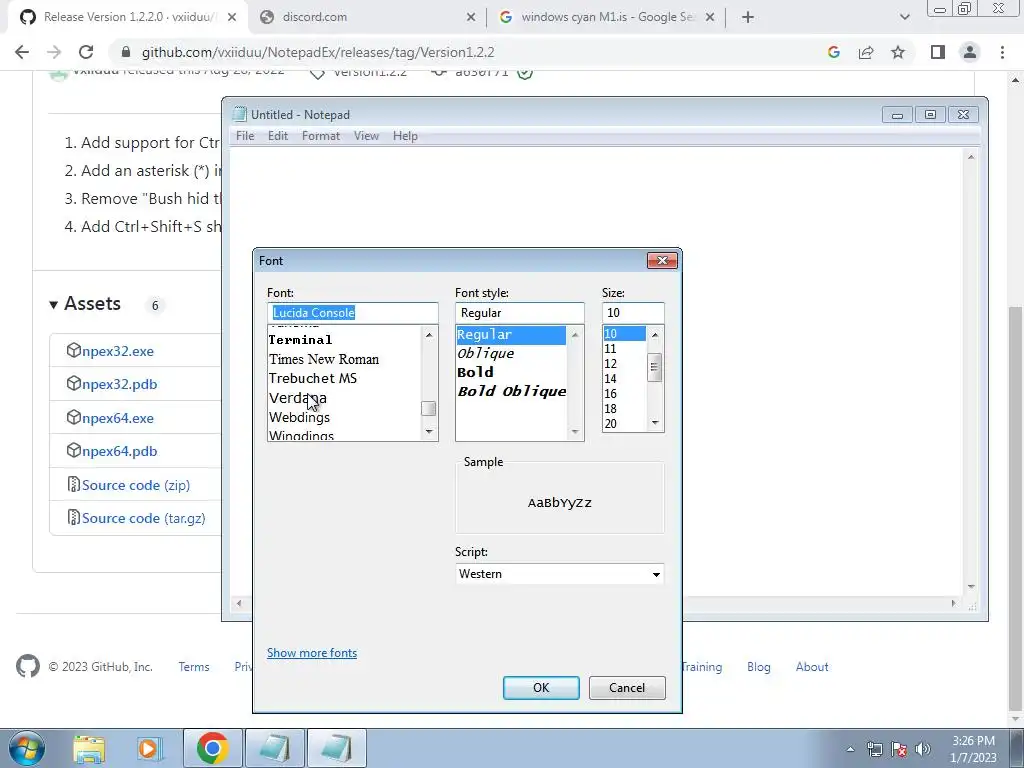Close the discord.com tab
Screen dimensions: 1024x768
point(471,18)
